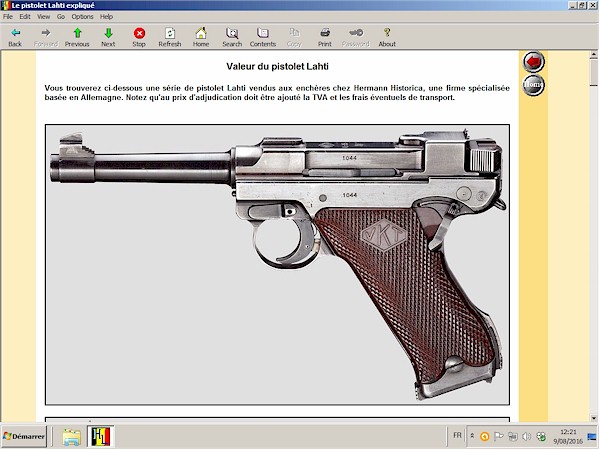Click the words 'Hermann Historica' in the paragraph

click(388, 88)
